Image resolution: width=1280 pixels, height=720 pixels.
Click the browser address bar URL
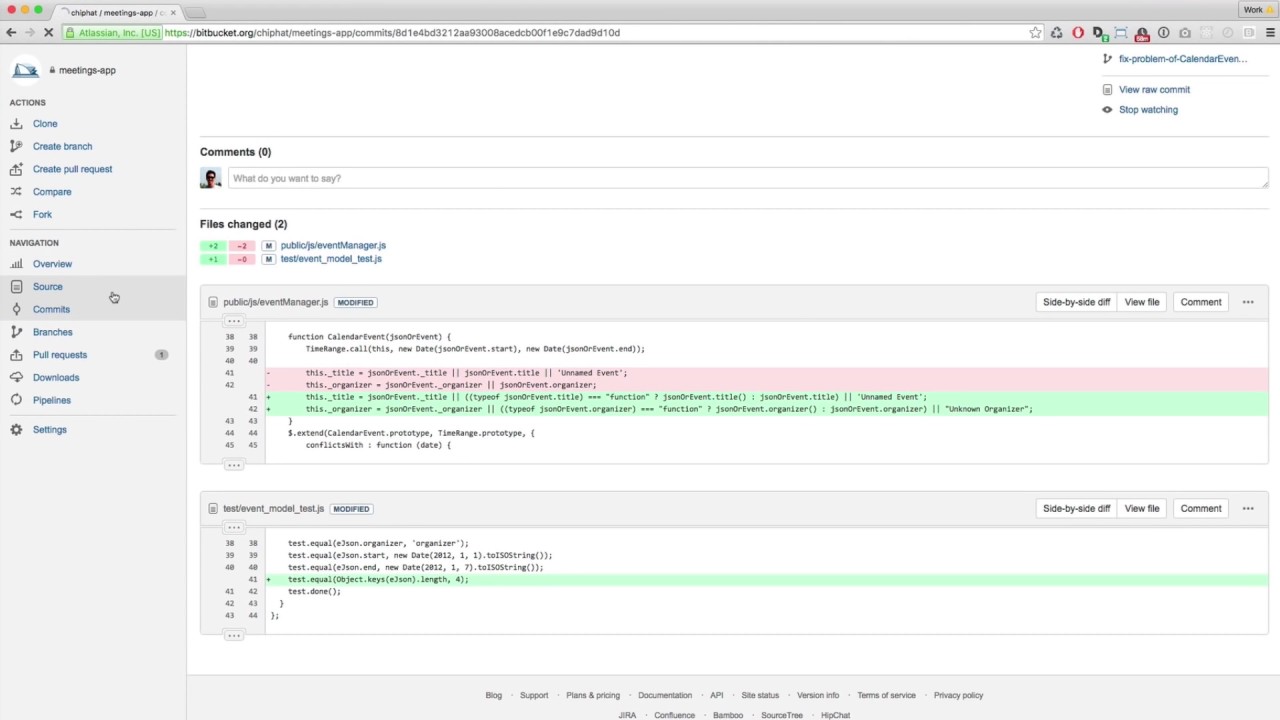[392, 33]
